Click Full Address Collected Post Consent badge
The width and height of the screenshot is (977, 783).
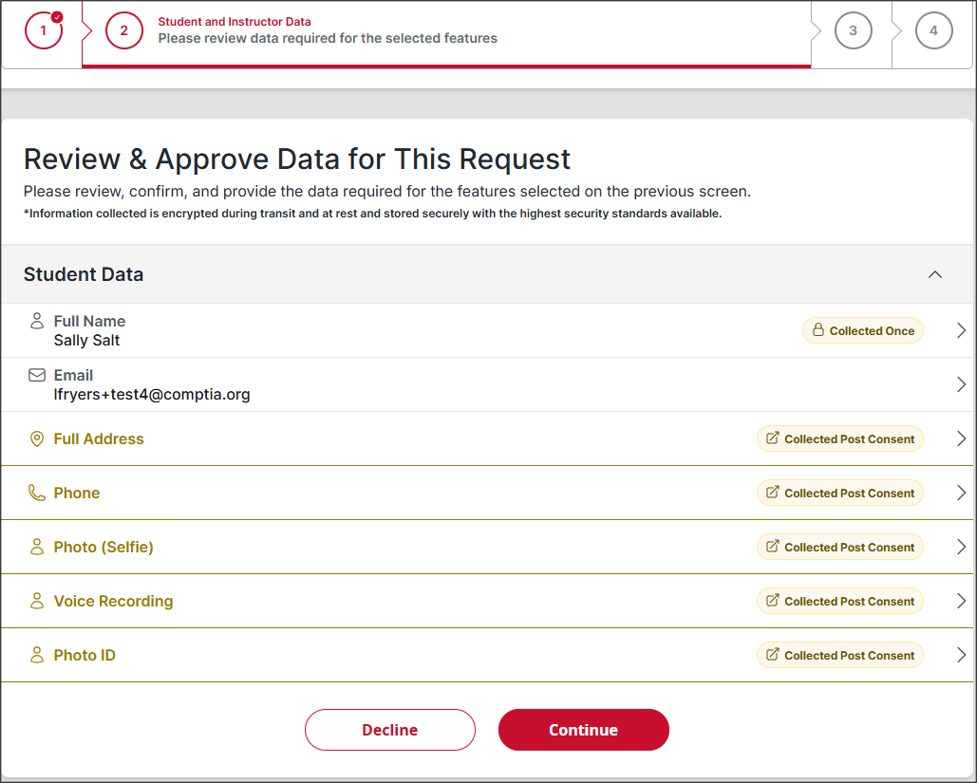pyautogui.click(x=840, y=439)
